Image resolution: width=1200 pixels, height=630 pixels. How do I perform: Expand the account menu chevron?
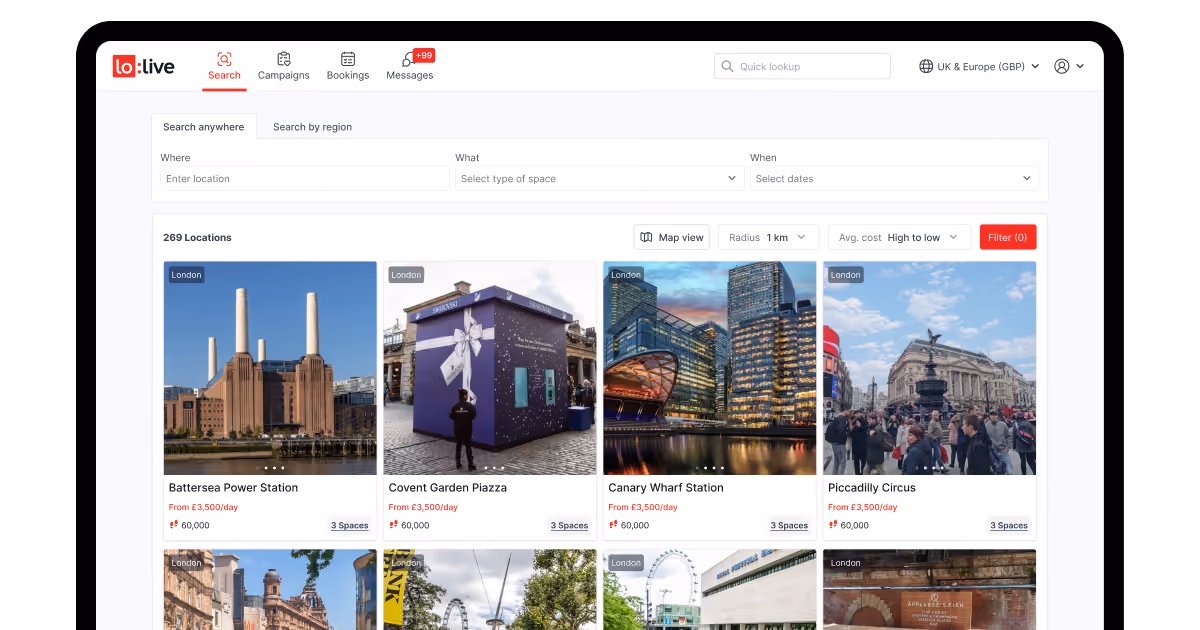(1080, 67)
